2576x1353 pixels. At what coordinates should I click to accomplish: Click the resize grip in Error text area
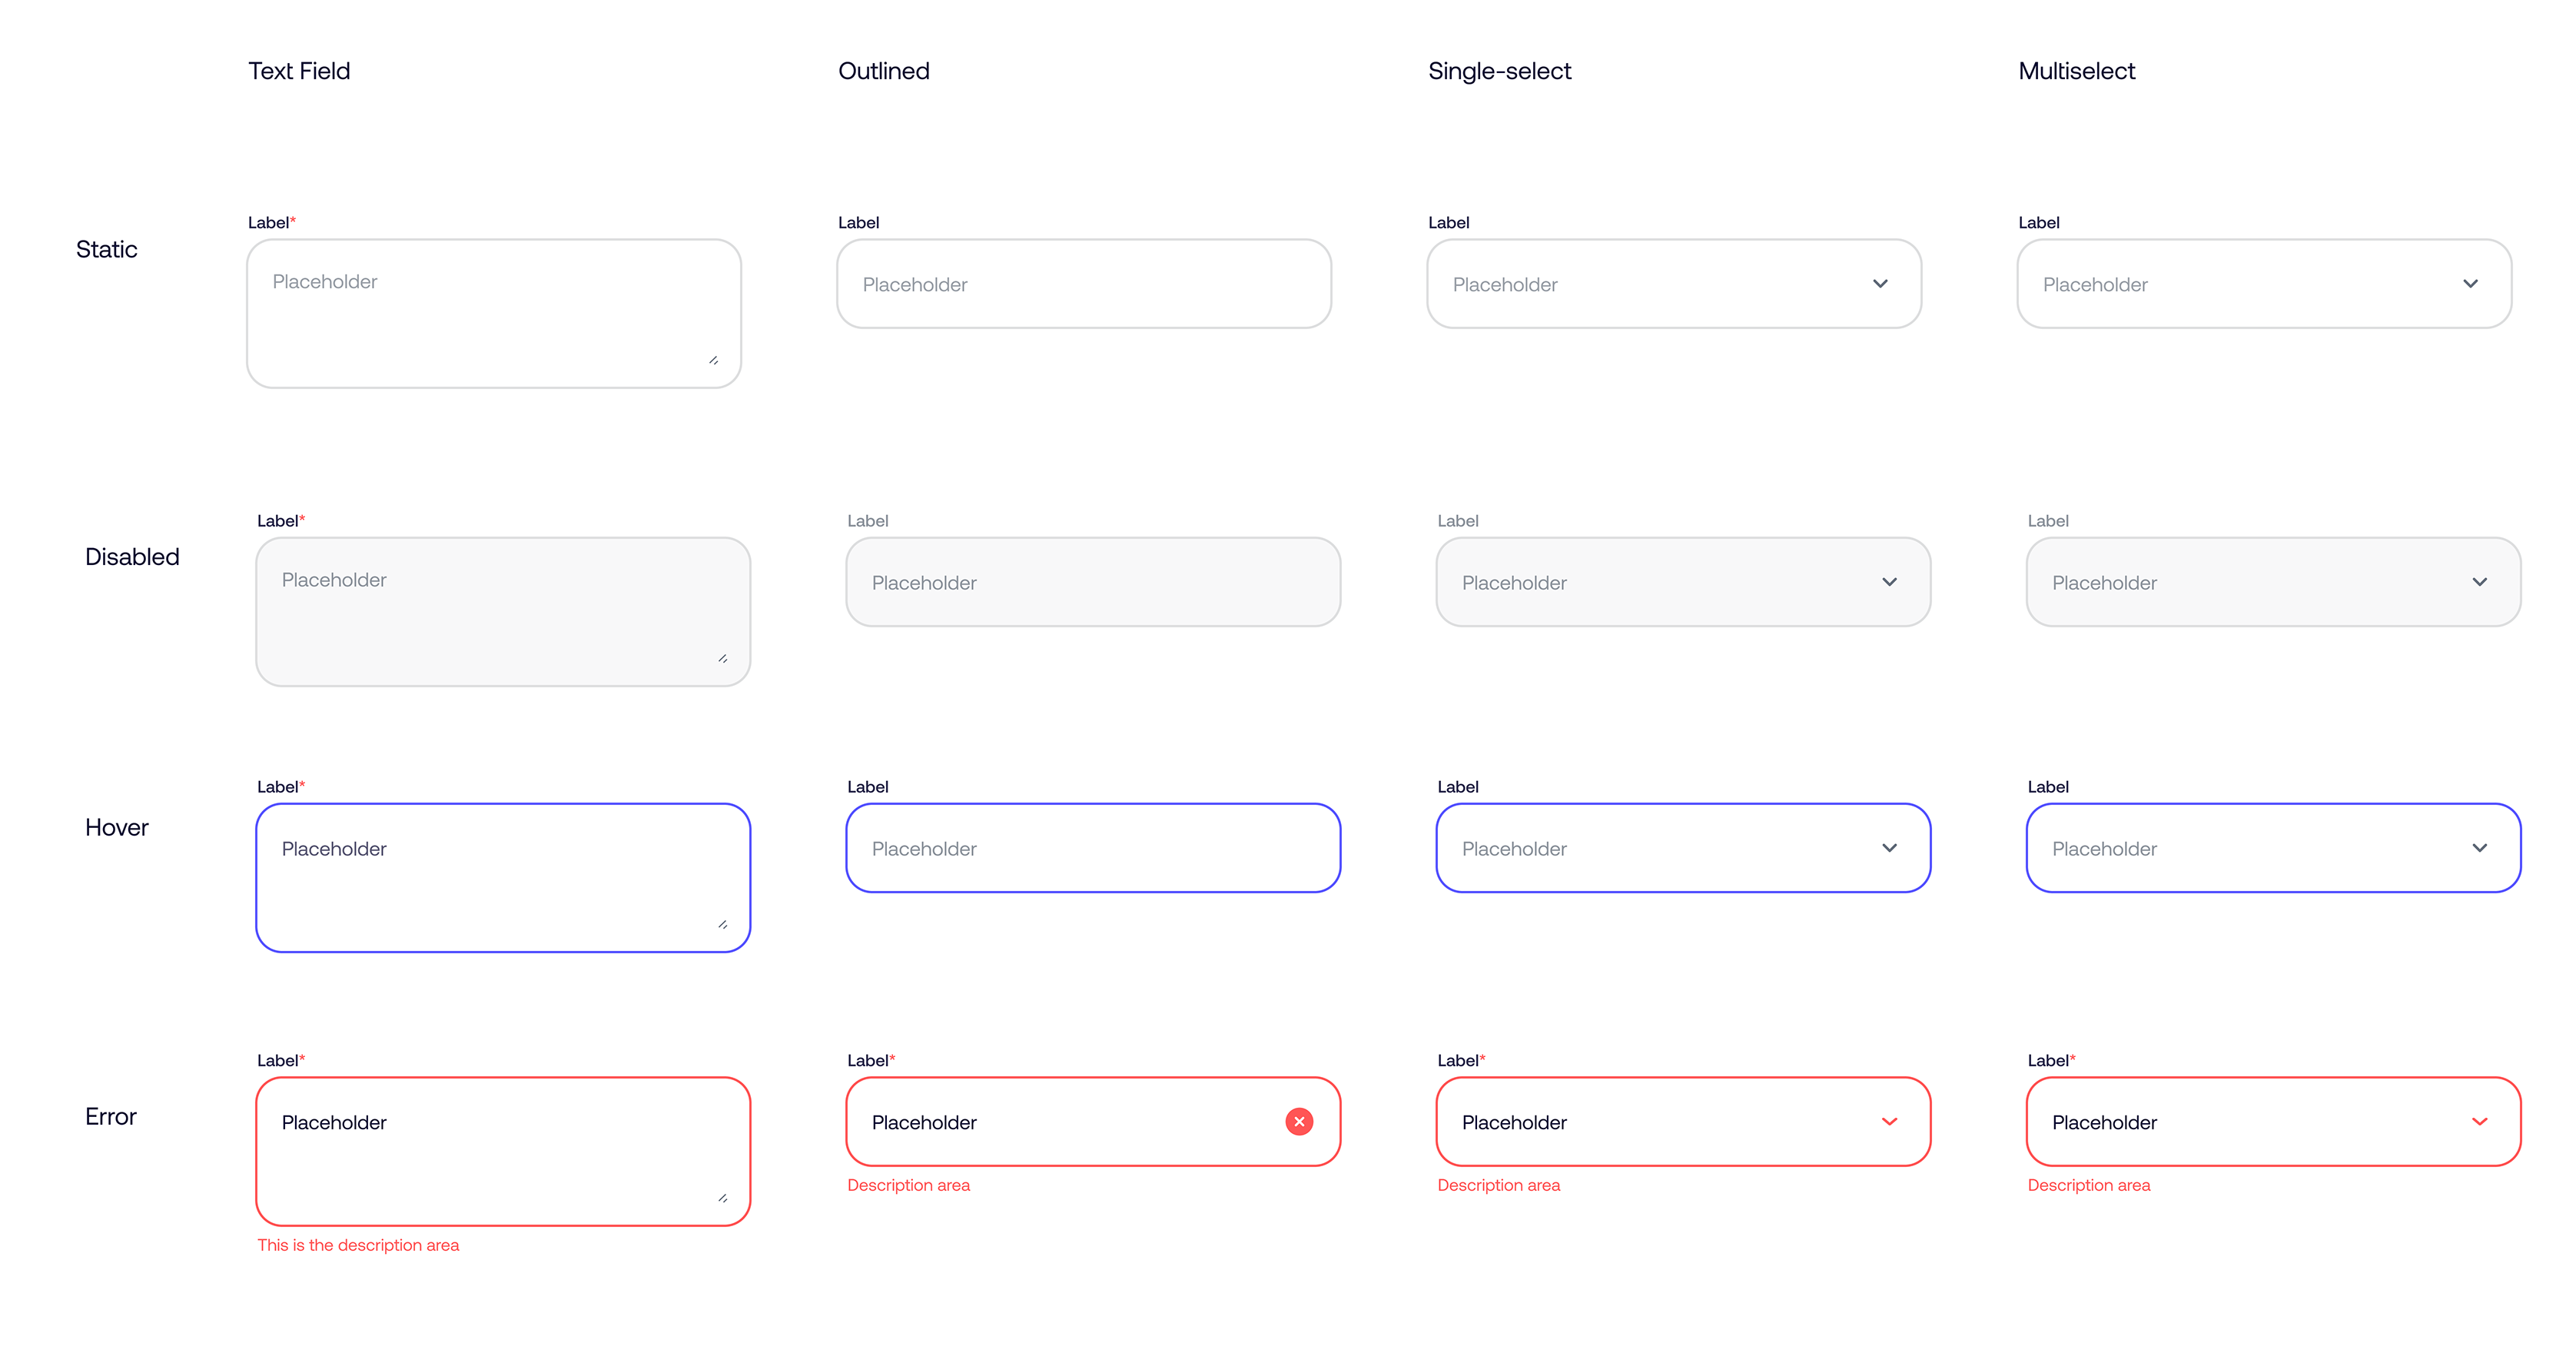click(x=722, y=1198)
